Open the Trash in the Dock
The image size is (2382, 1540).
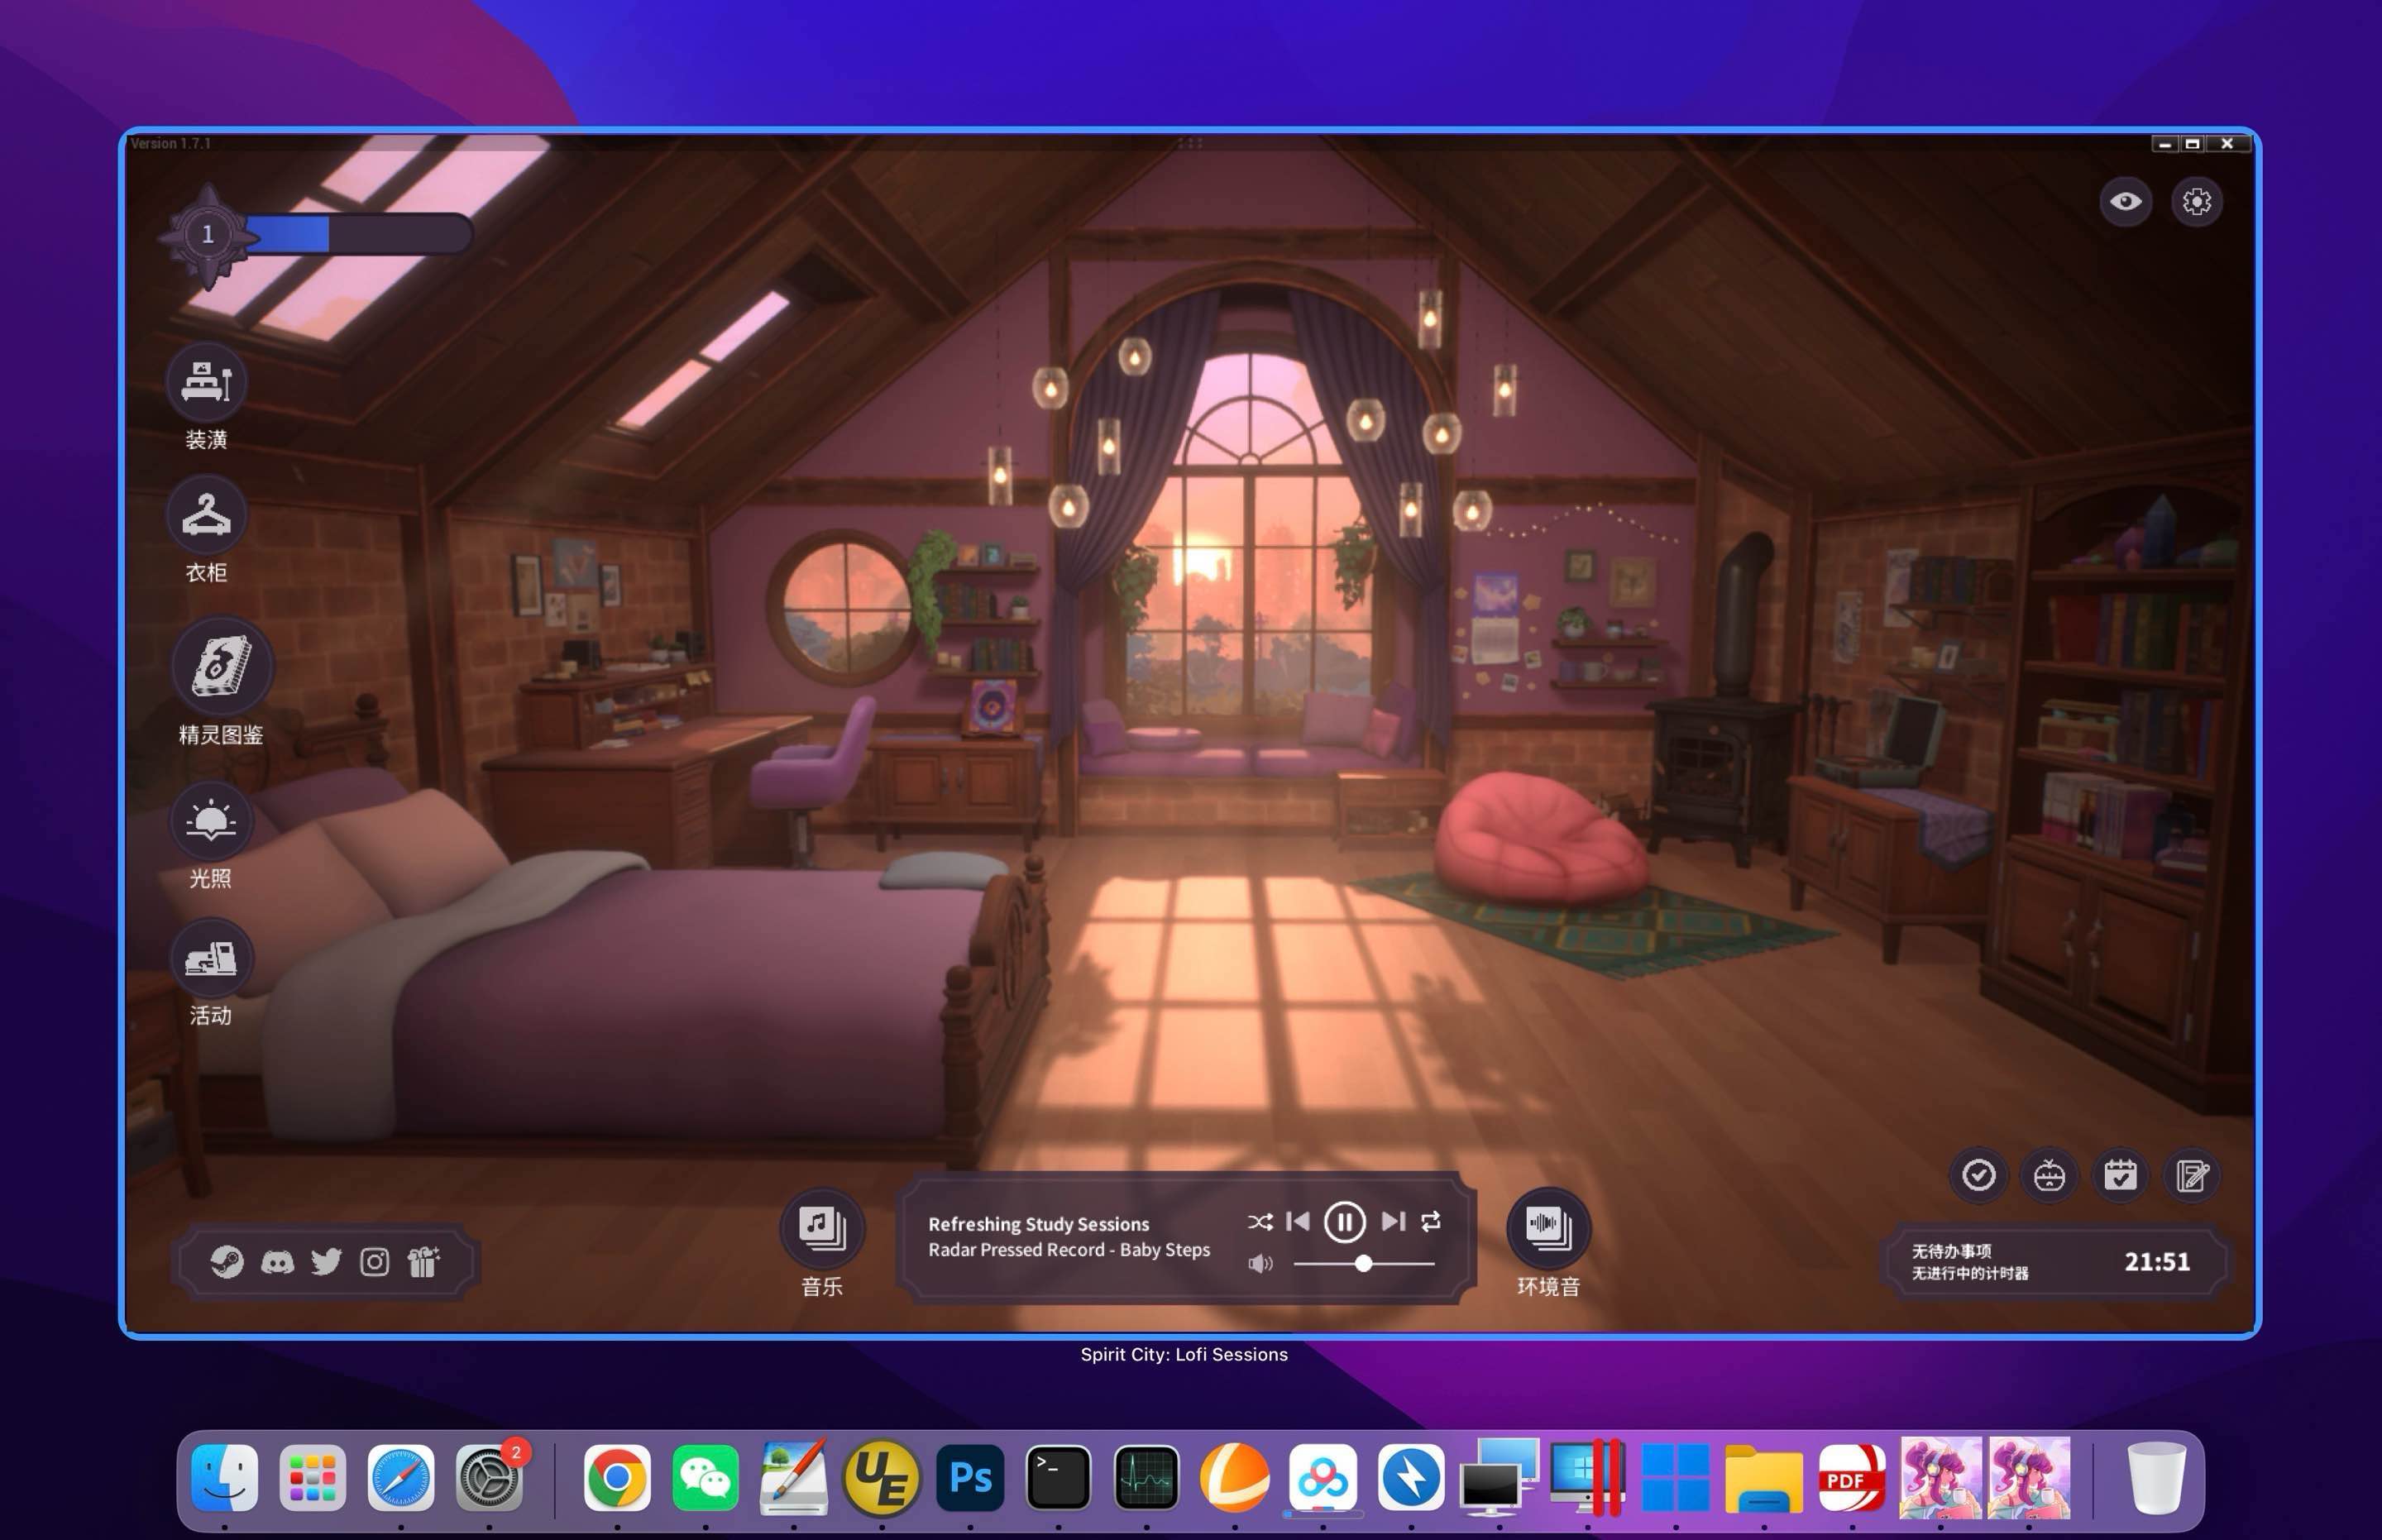click(2155, 1478)
